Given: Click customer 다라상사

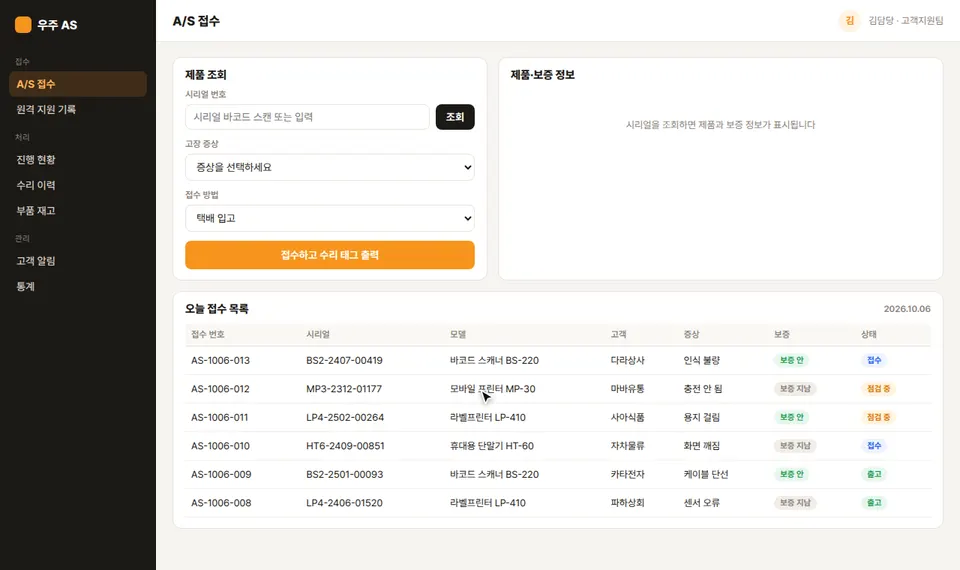Looking at the screenshot, I should (628, 361).
